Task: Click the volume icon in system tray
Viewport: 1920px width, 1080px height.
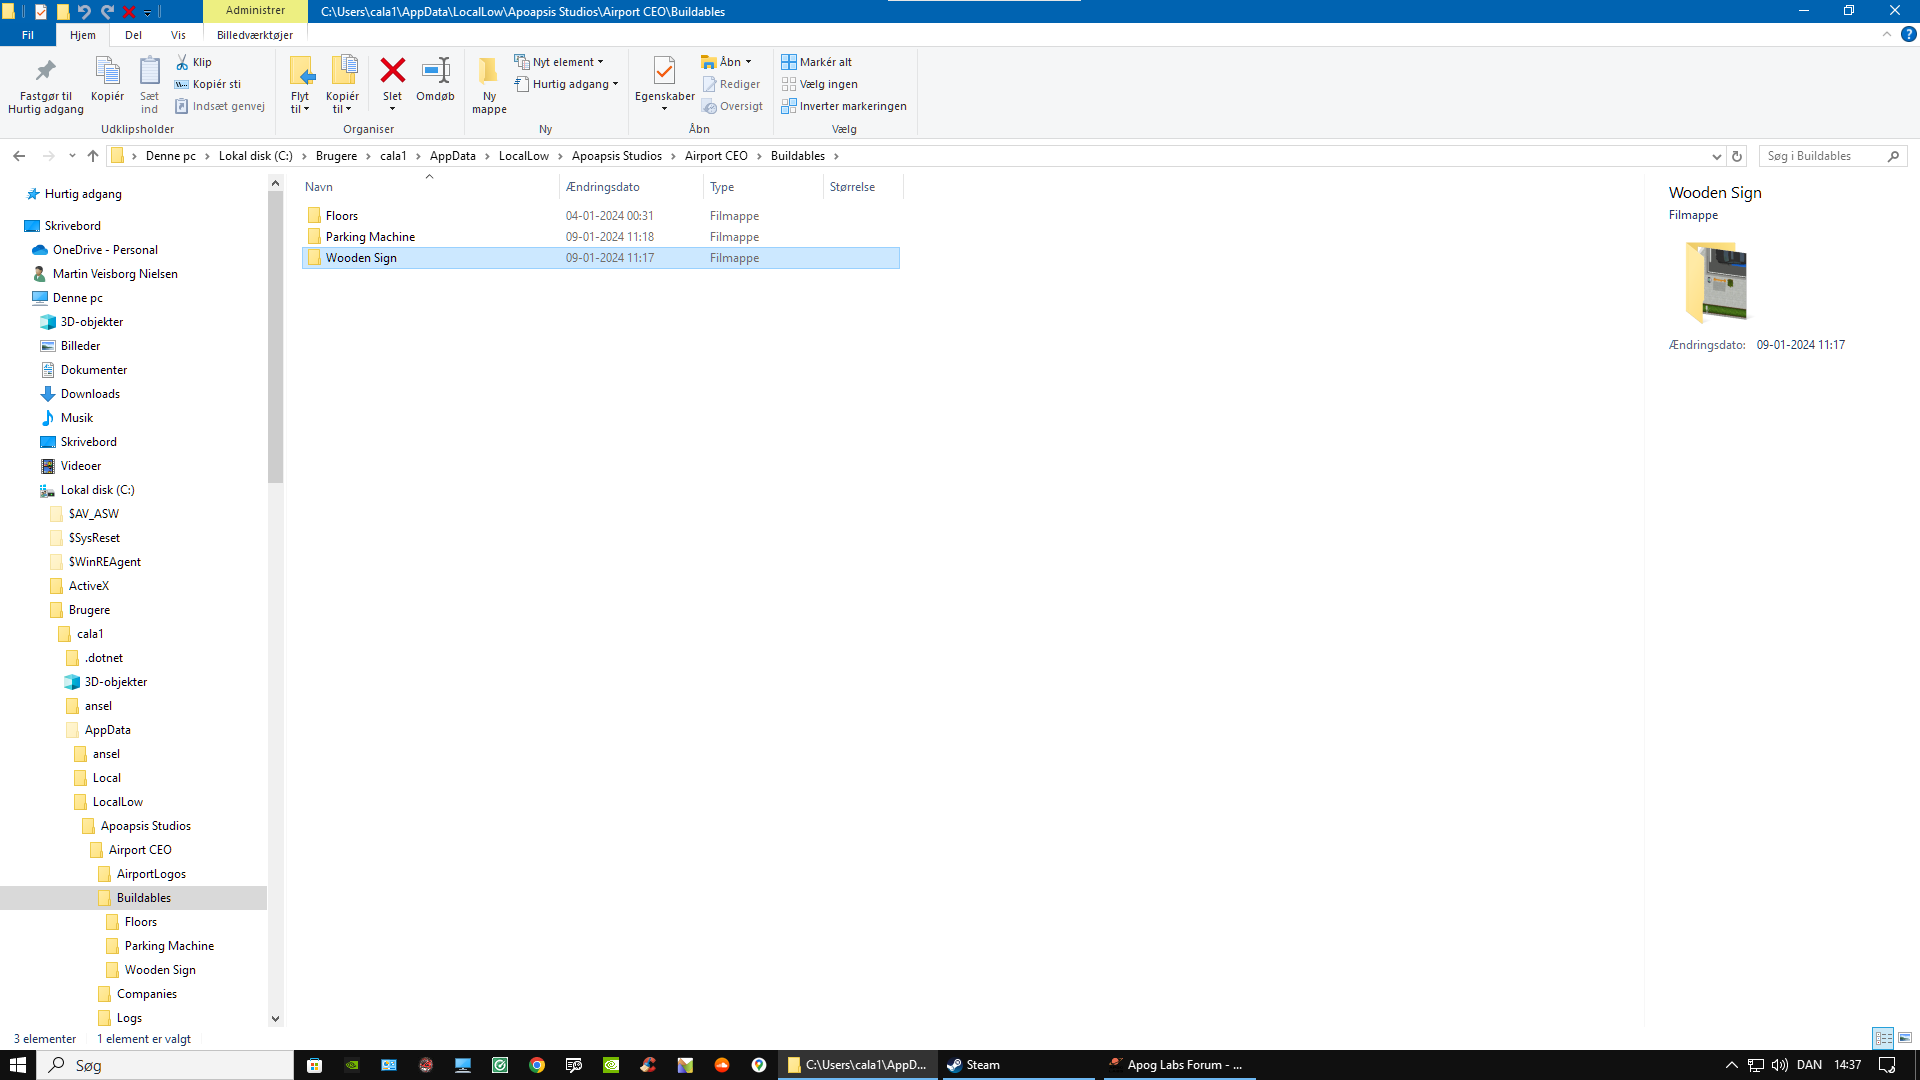Action: 1780,1065
